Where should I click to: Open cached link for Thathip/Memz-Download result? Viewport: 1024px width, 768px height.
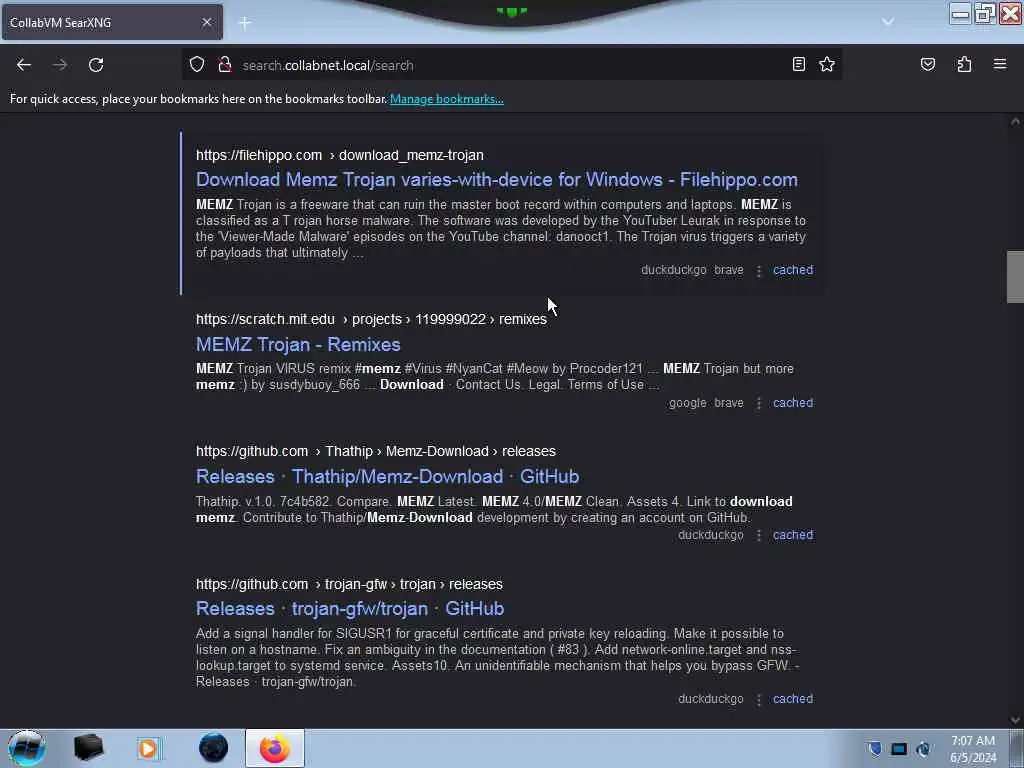[x=793, y=535]
